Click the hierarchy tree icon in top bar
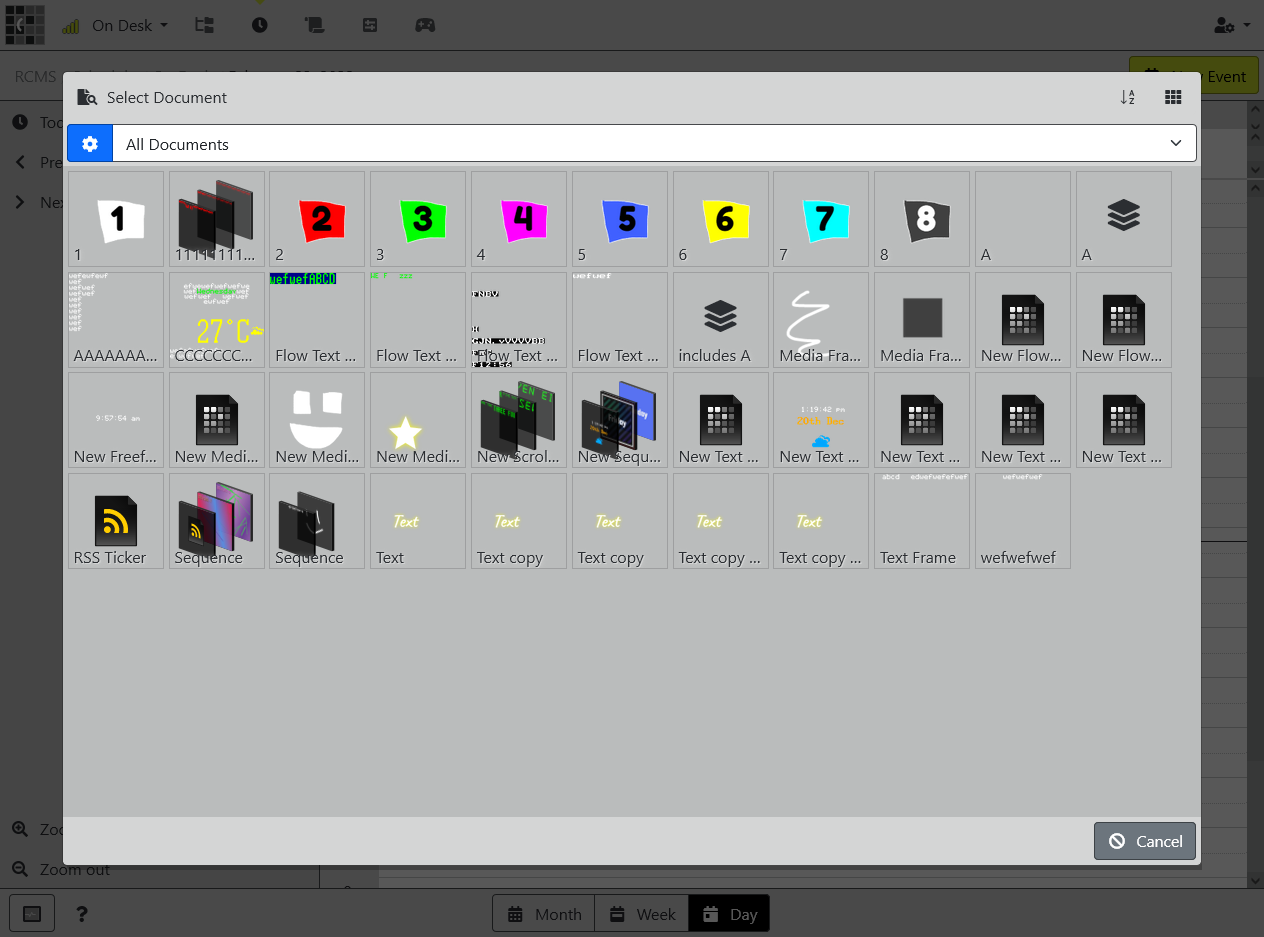Image resolution: width=1264 pixels, height=937 pixels. pos(204,25)
